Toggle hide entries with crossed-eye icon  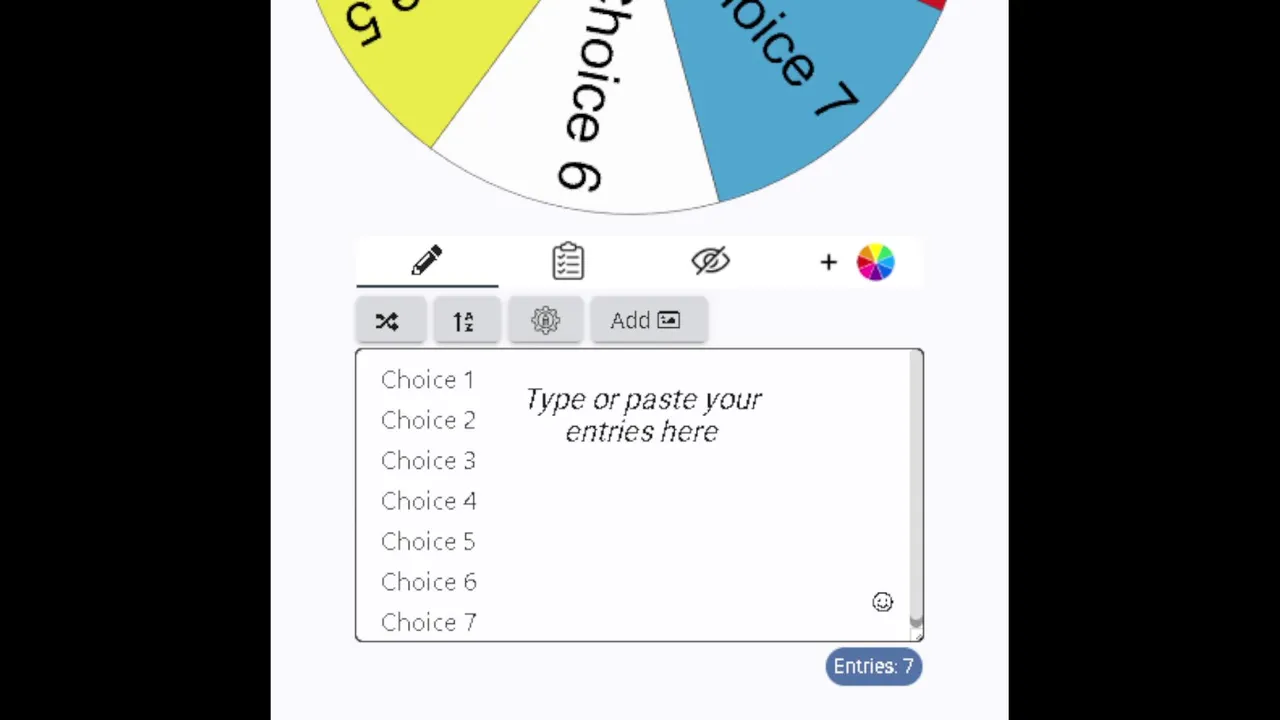[711, 262]
